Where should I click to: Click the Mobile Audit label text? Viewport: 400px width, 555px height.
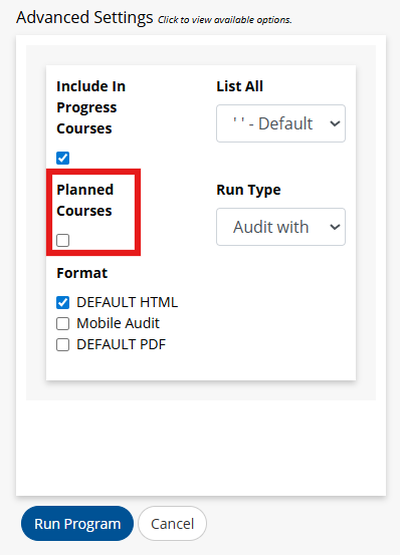click(118, 323)
